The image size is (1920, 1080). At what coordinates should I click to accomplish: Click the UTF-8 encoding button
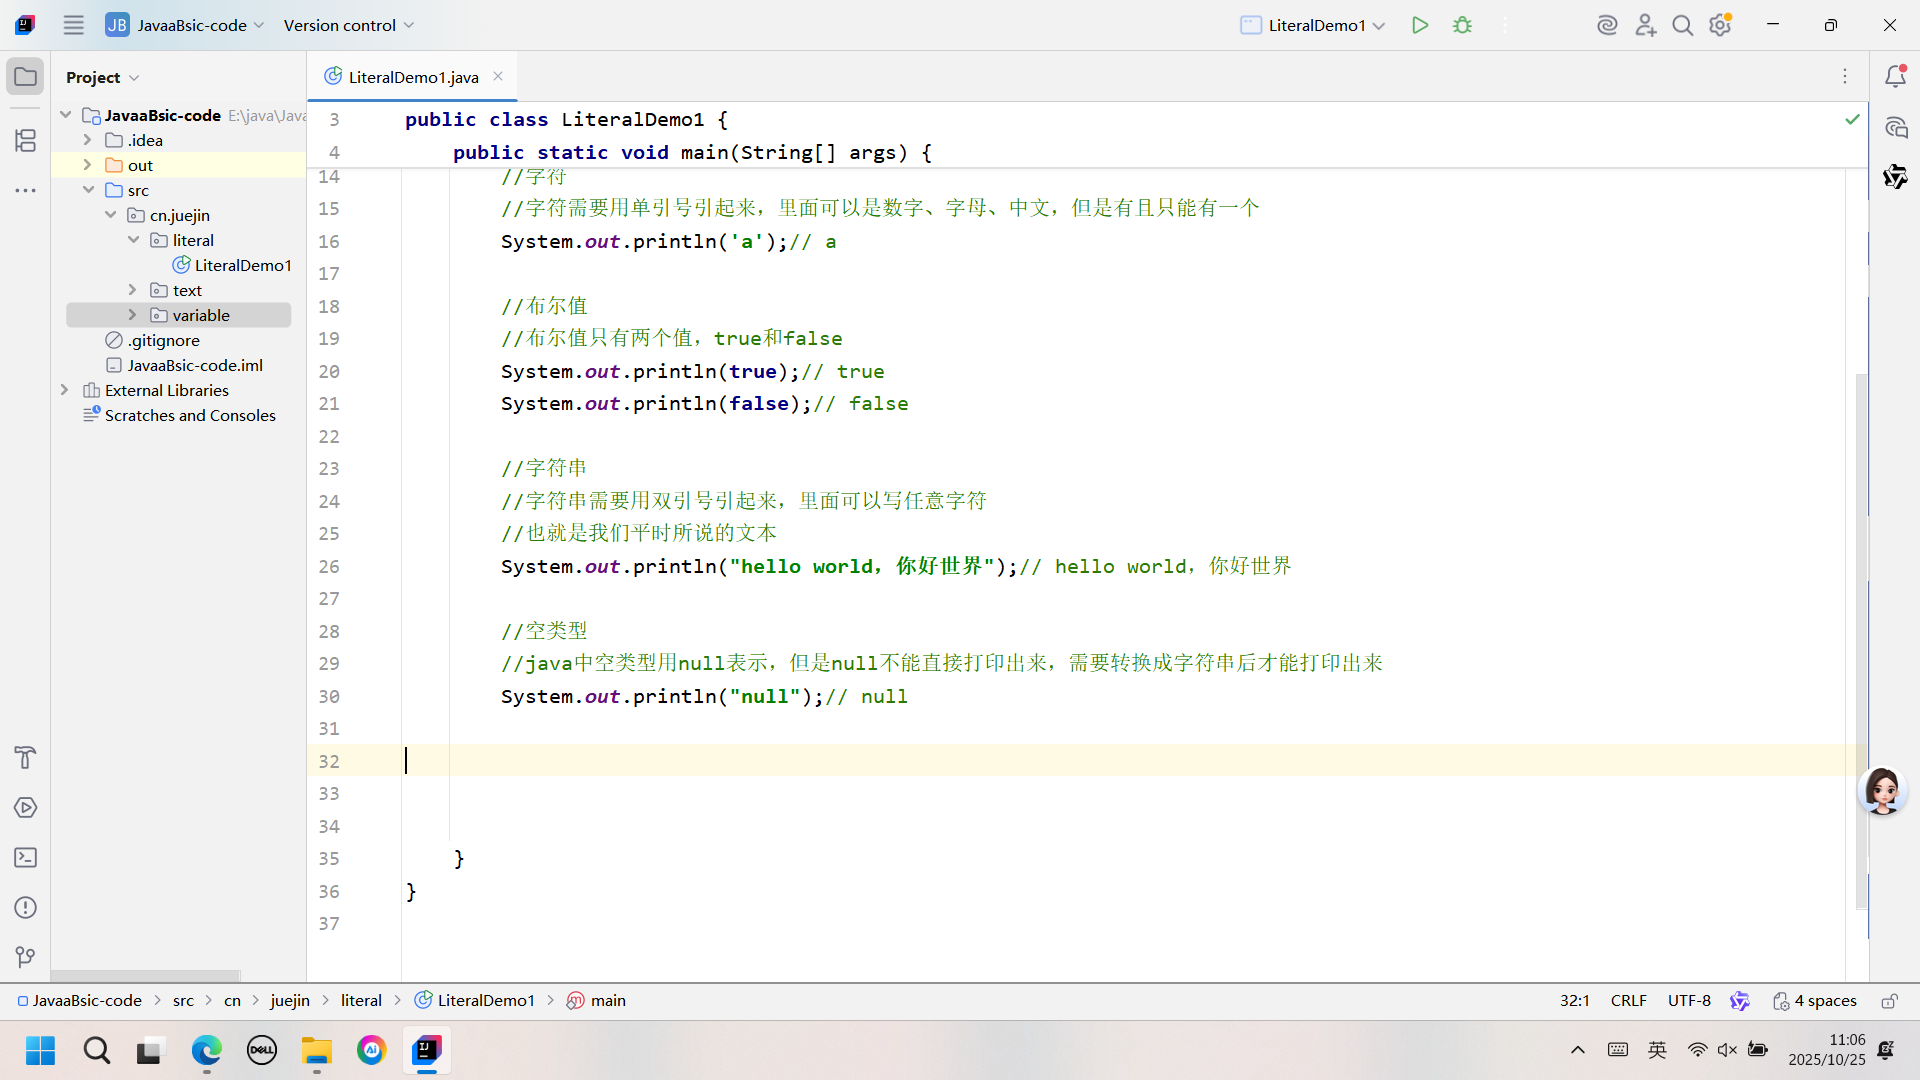(1689, 1001)
